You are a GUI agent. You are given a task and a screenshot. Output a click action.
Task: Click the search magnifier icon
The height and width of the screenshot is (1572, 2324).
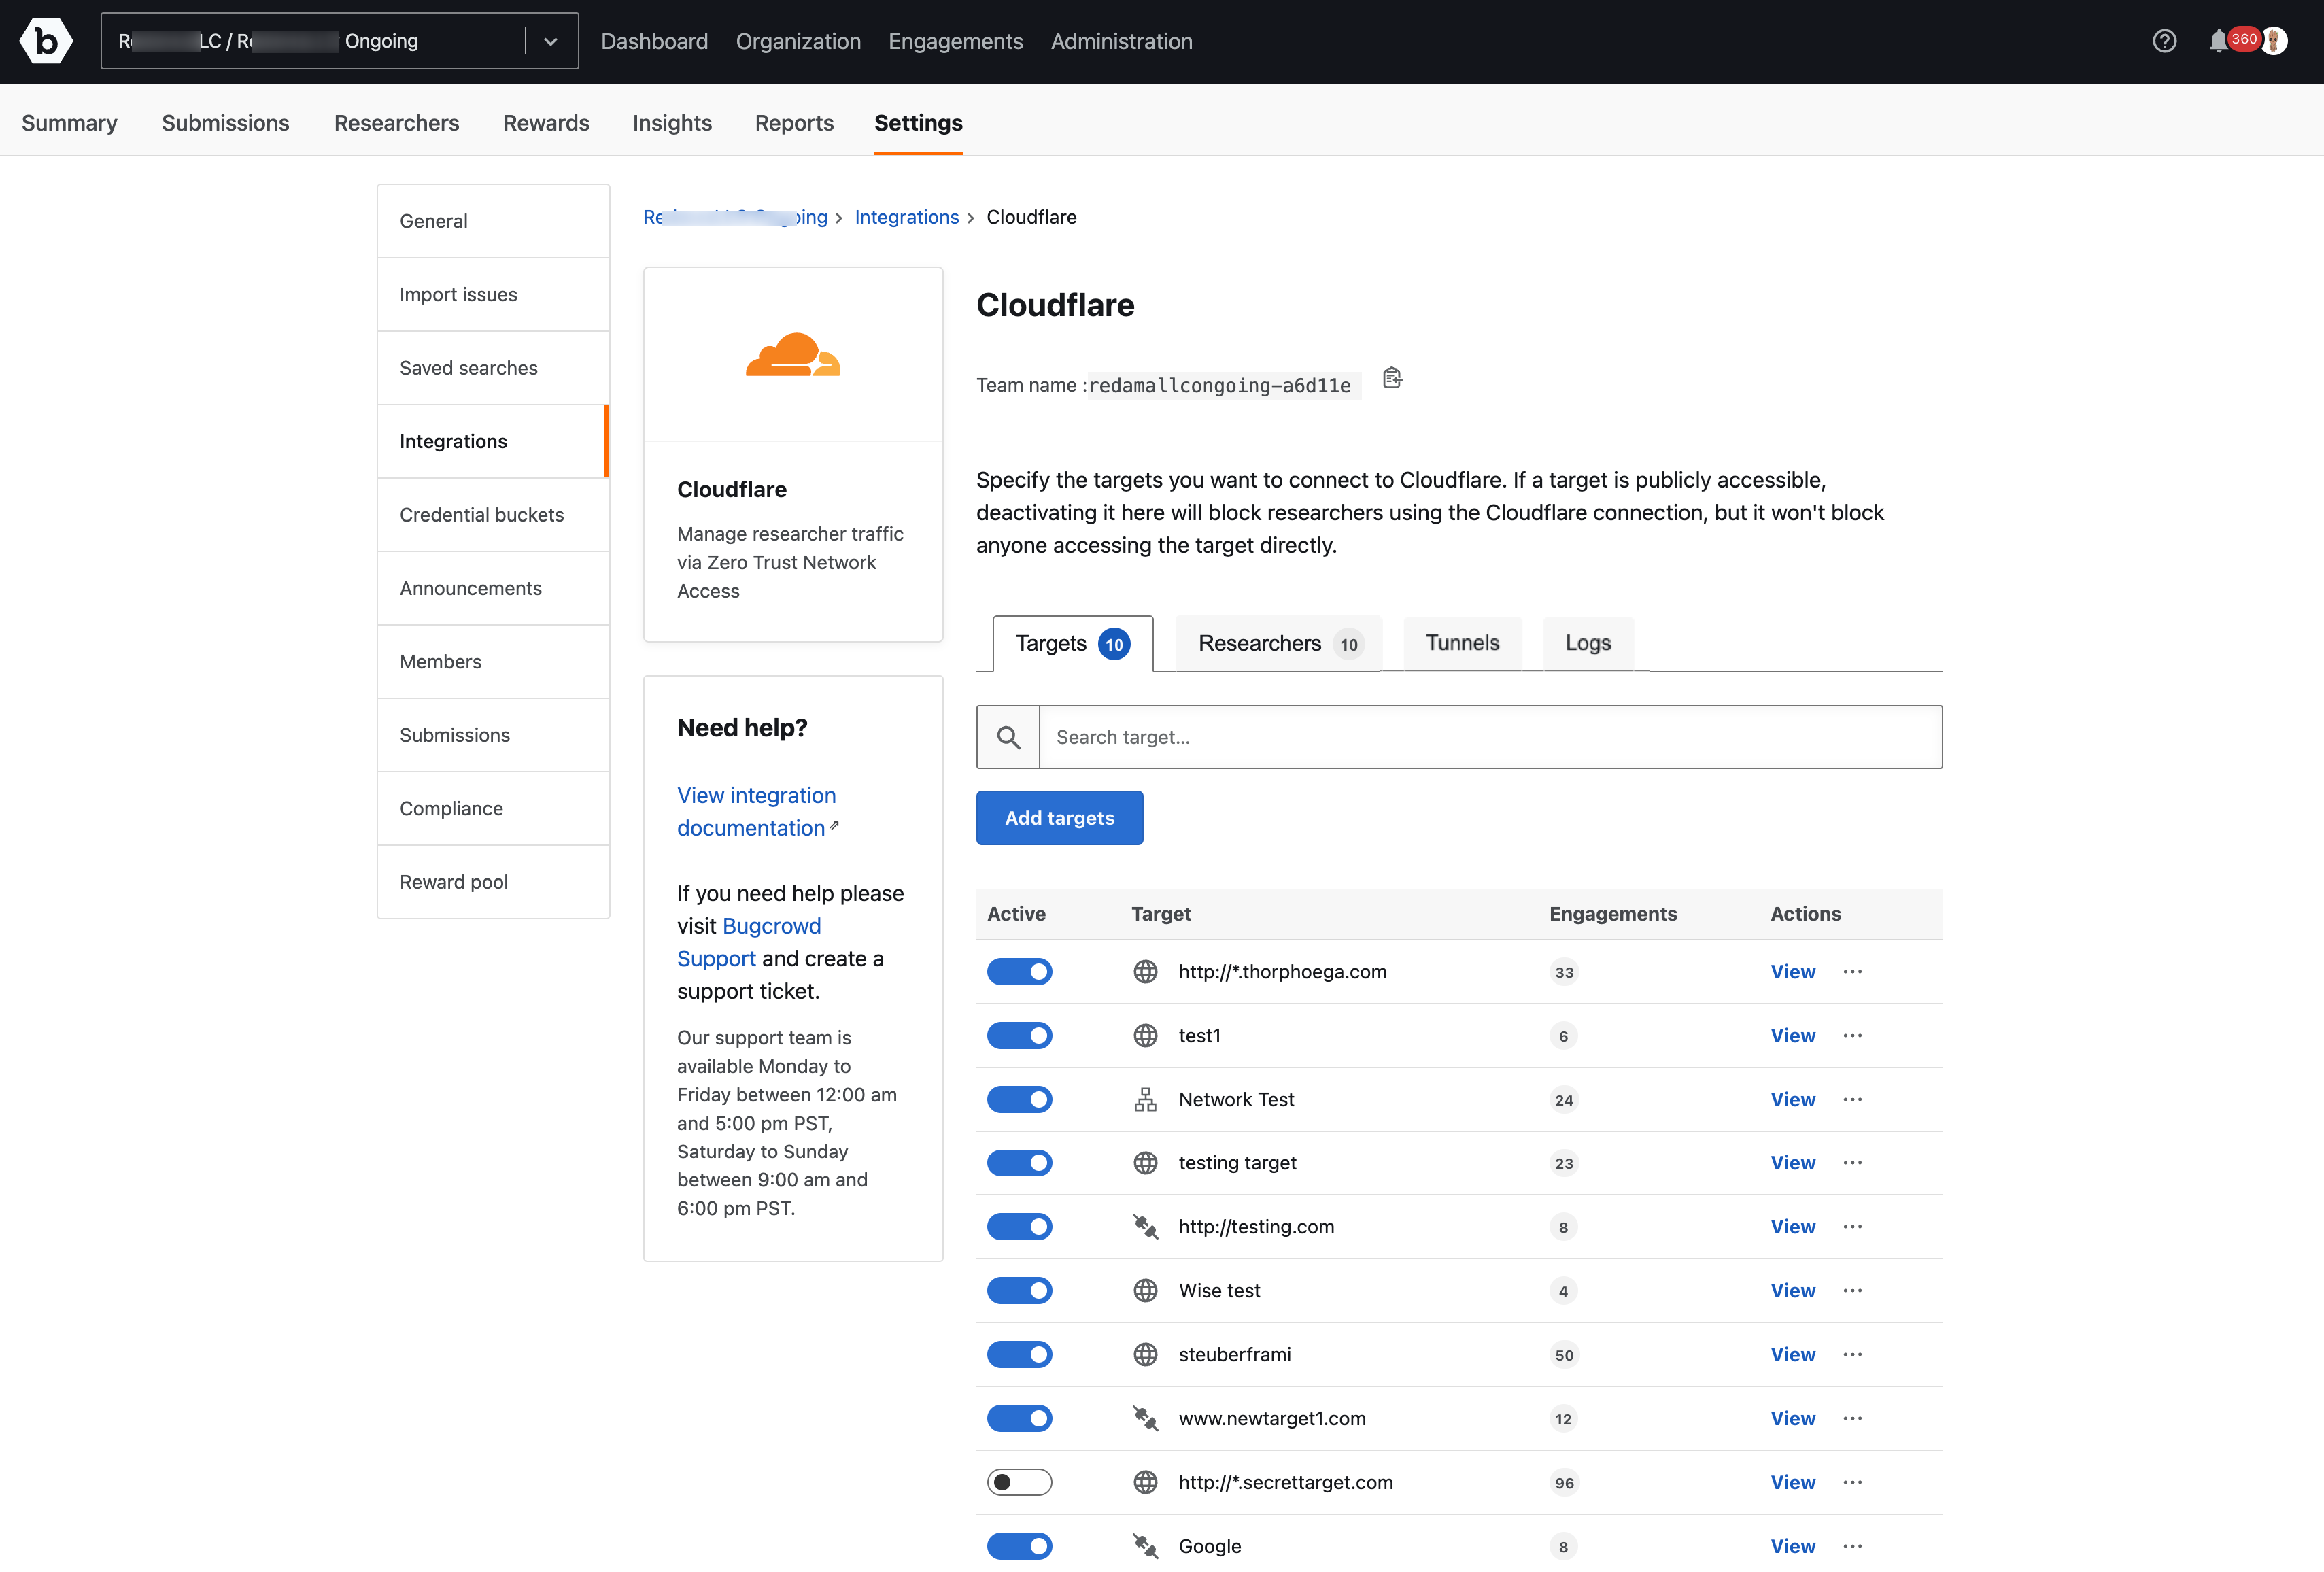pos(1008,737)
